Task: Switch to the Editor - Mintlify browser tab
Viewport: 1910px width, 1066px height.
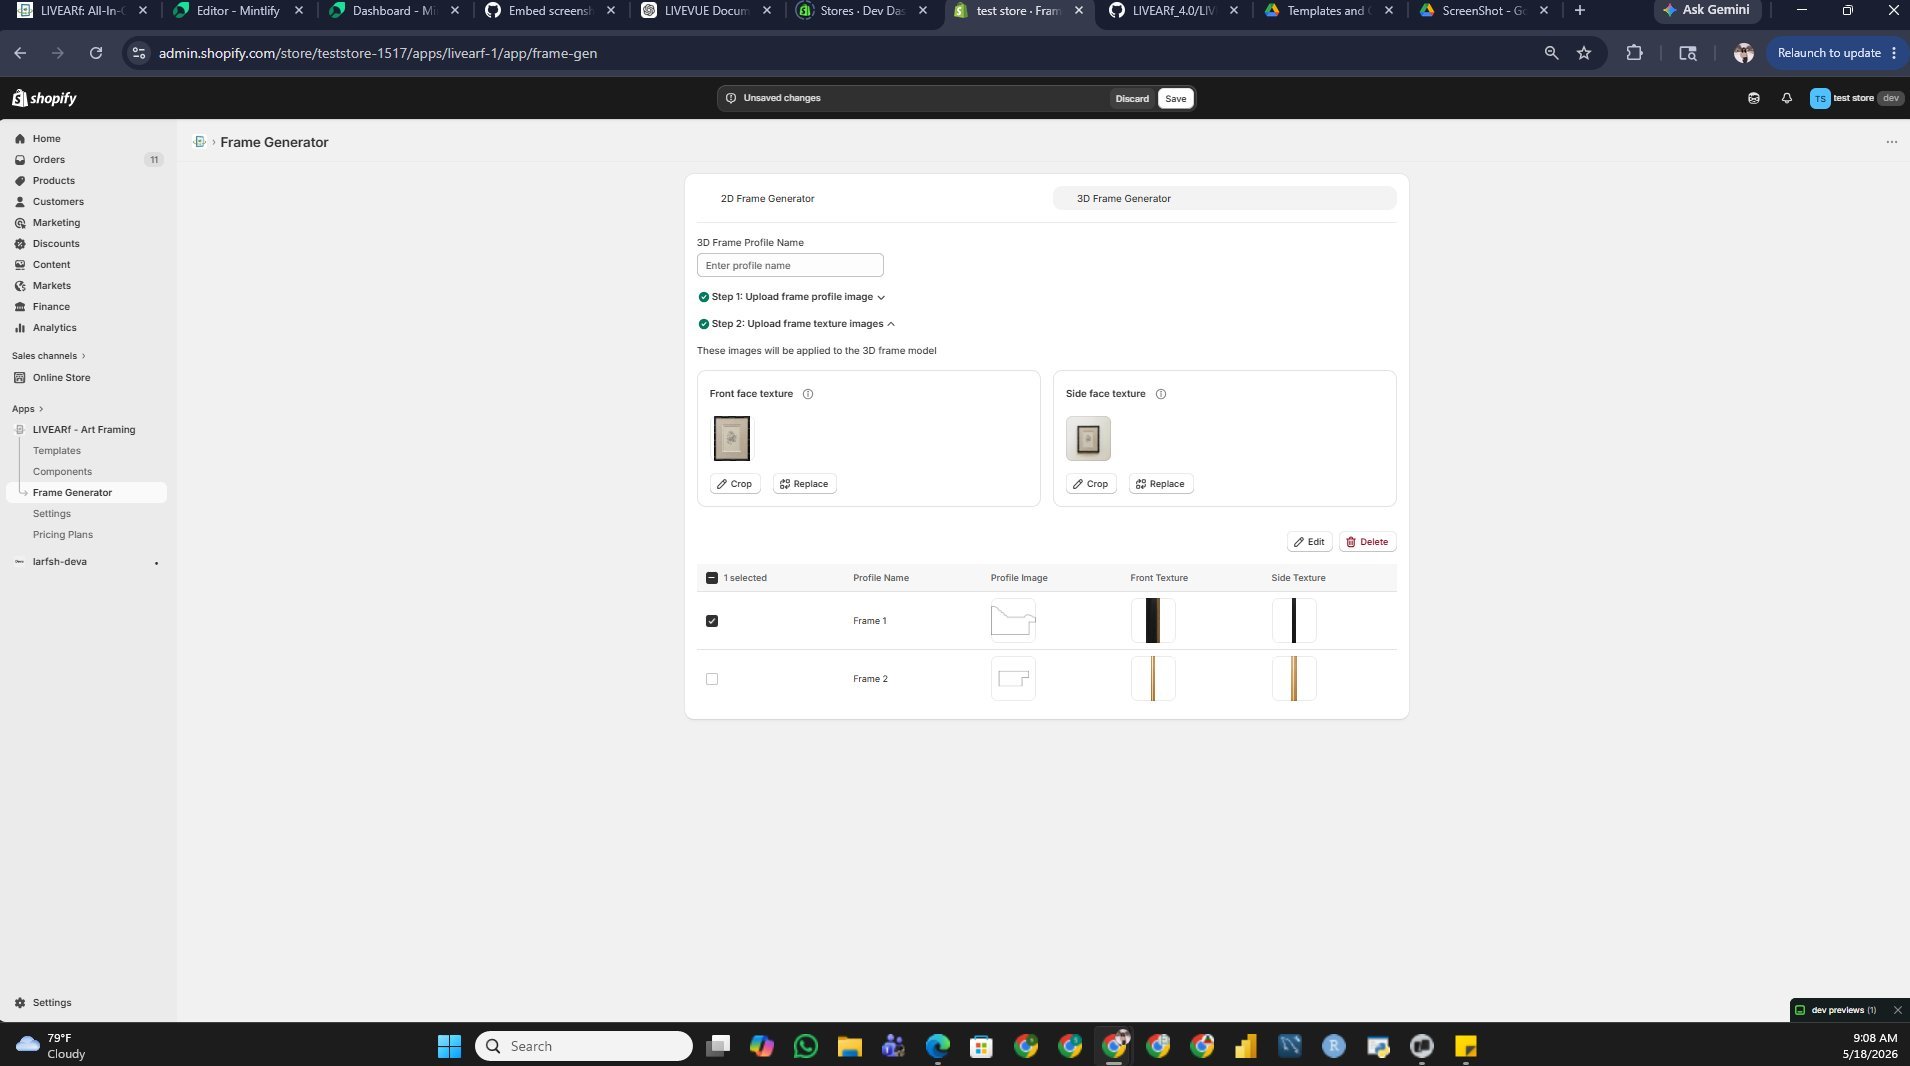Action: point(238,11)
